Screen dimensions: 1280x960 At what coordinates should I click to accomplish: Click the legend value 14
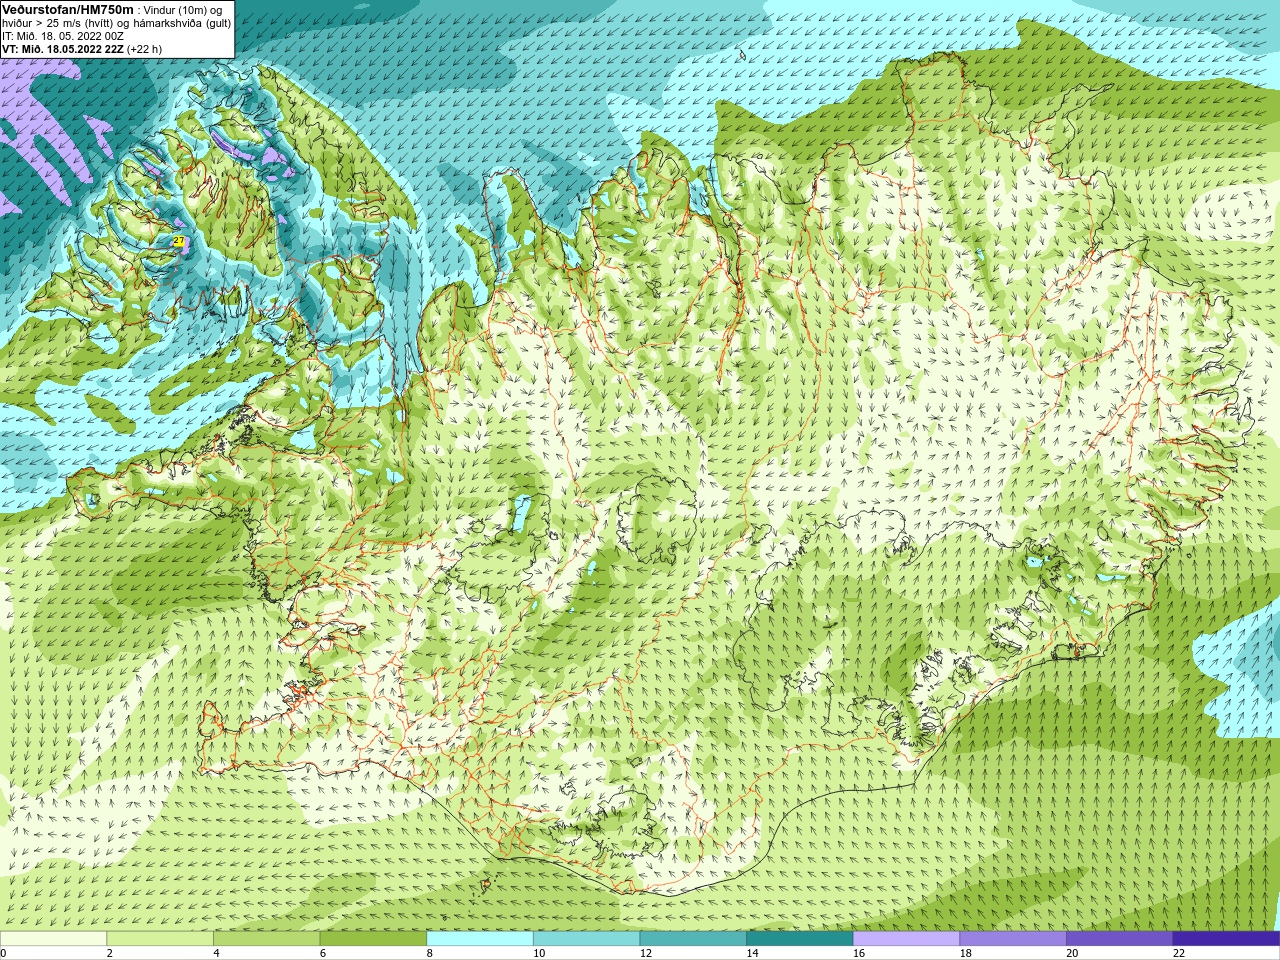pos(753,953)
